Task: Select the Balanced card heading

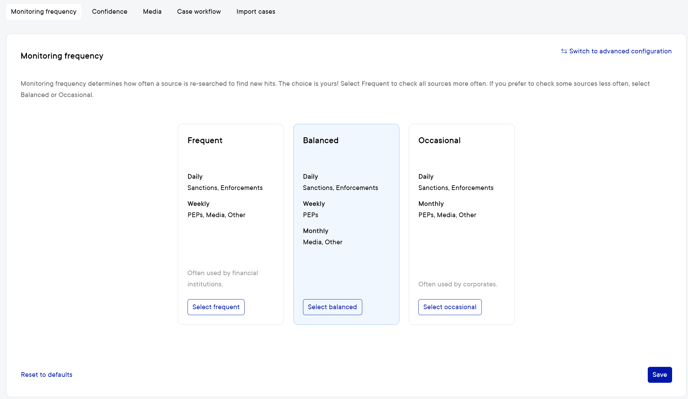Action: click(320, 140)
